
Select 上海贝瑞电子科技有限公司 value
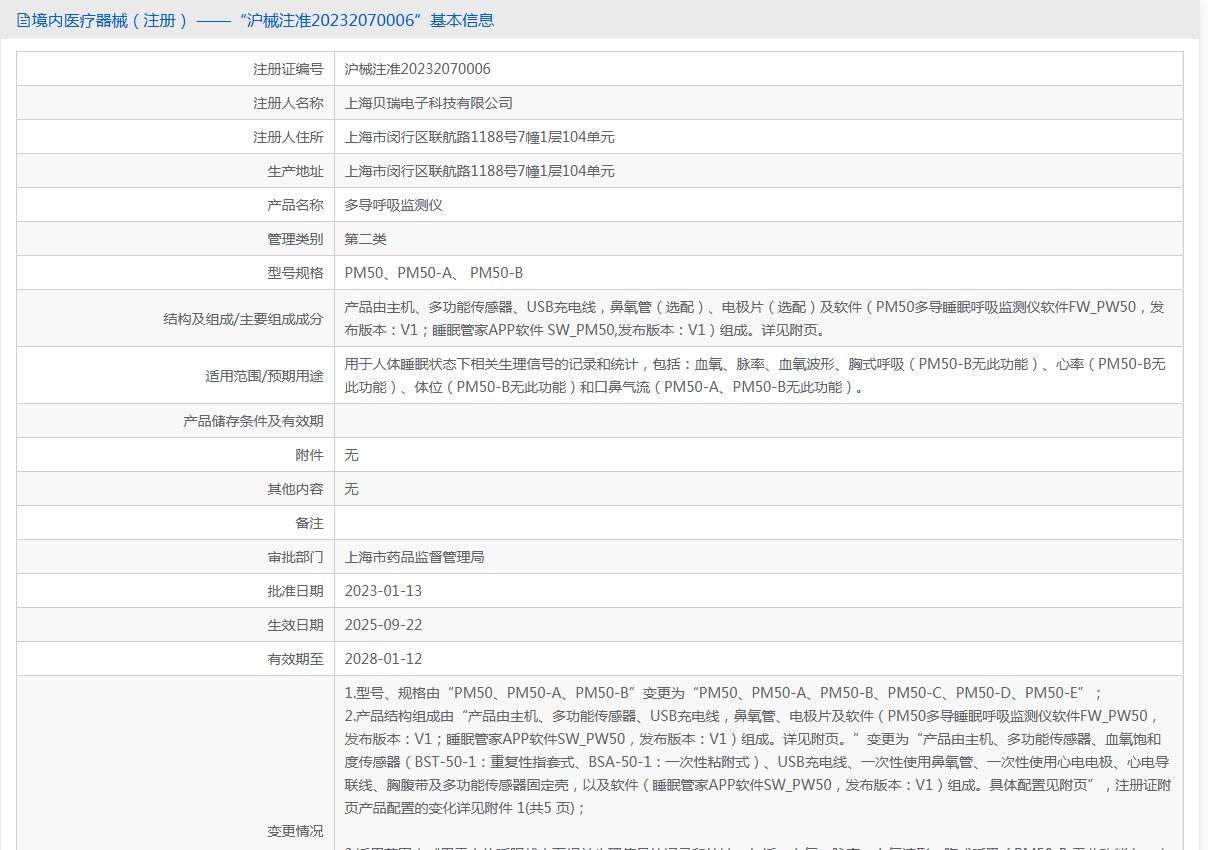click(429, 103)
